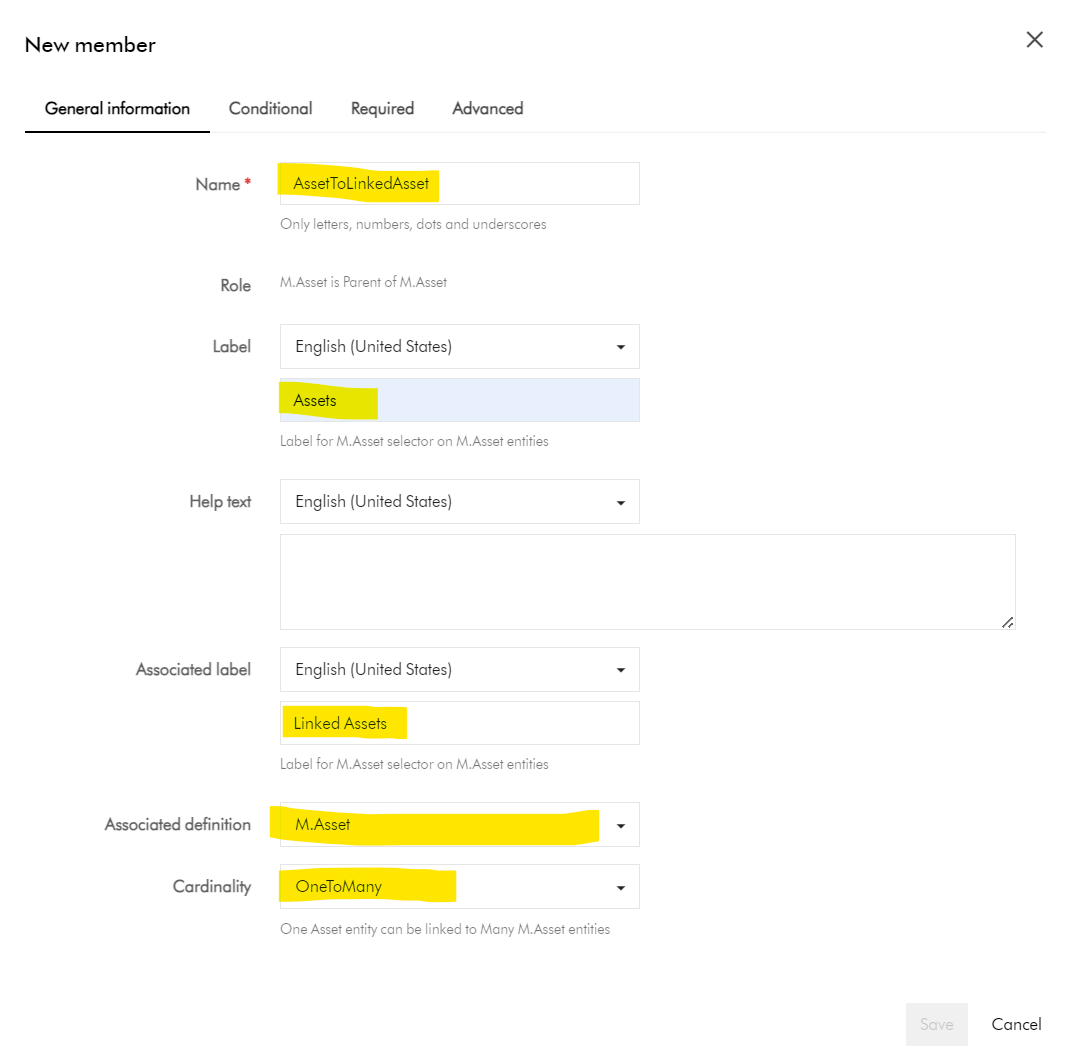Image resolution: width=1075 pixels, height=1060 pixels.
Task: Focus the Label field containing Assets
Action: 459,400
